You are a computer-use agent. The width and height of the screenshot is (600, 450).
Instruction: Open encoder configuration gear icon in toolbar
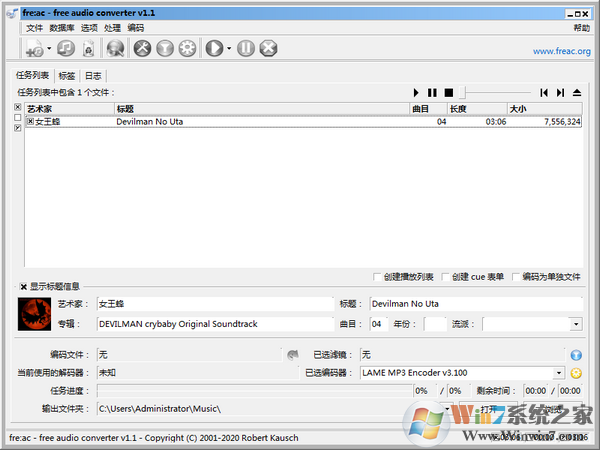(x=186, y=48)
